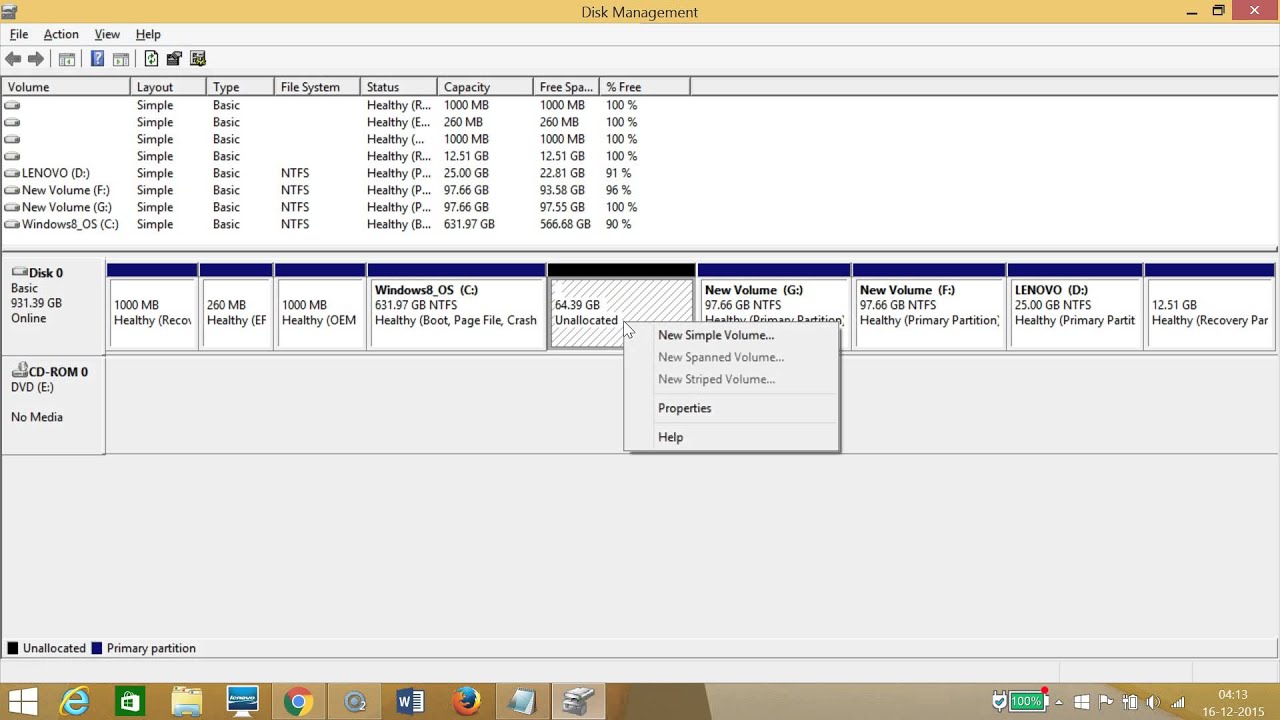Image resolution: width=1280 pixels, height=720 pixels.
Task: Open the Lenovo app from the taskbar
Action: (242, 702)
